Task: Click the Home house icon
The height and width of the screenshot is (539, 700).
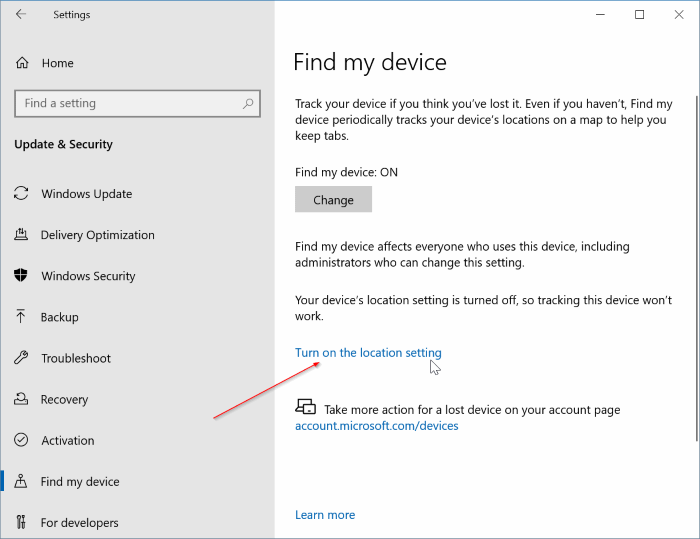Action: pos(22,63)
